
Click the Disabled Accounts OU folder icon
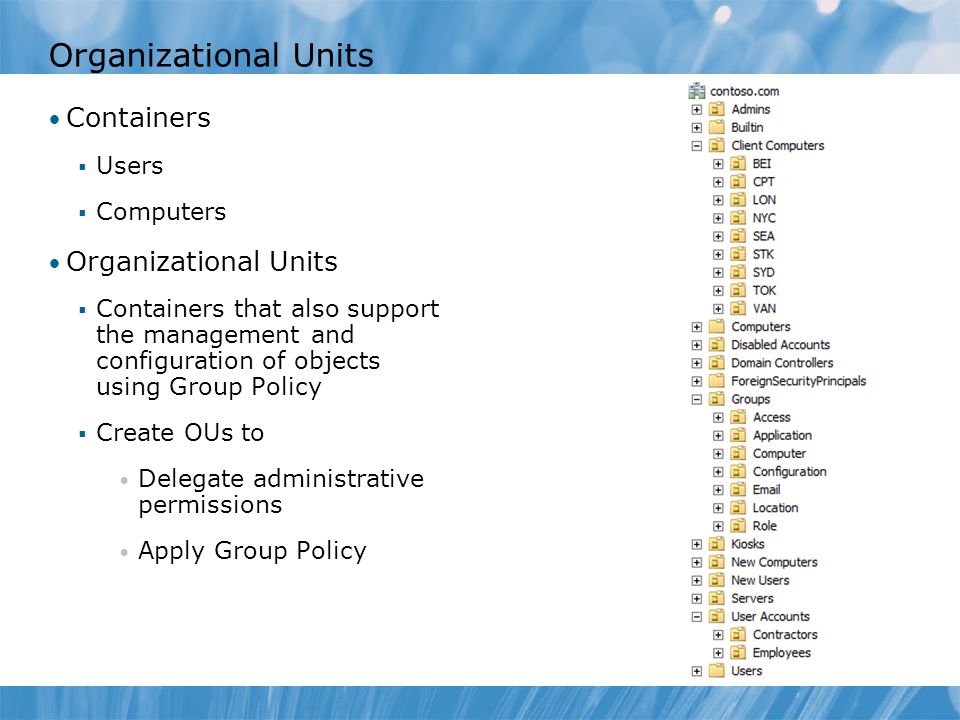(x=716, y=345)
